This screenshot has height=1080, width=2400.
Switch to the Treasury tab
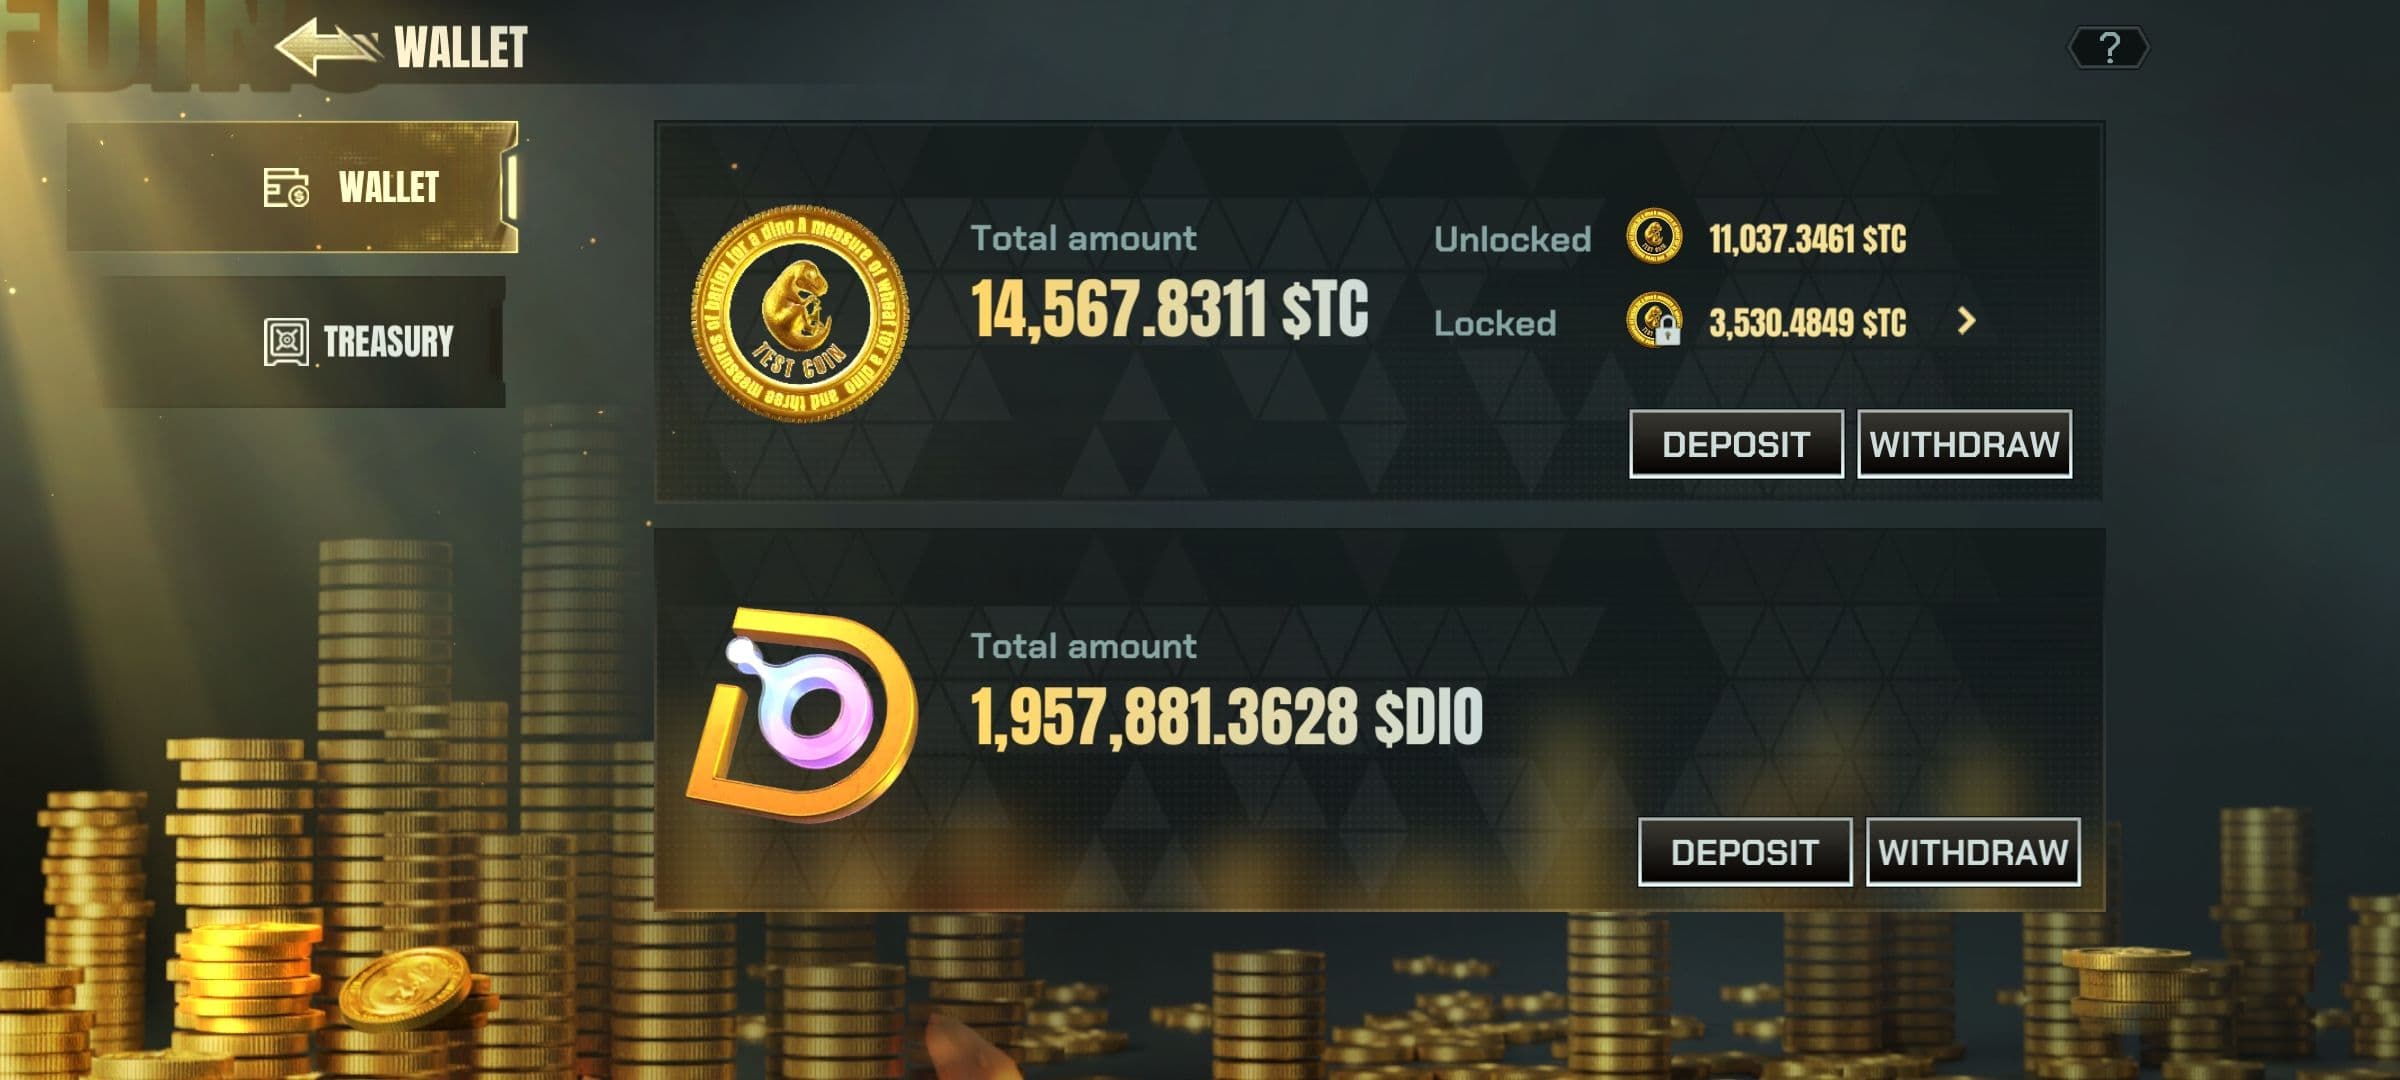coord(302,342)
